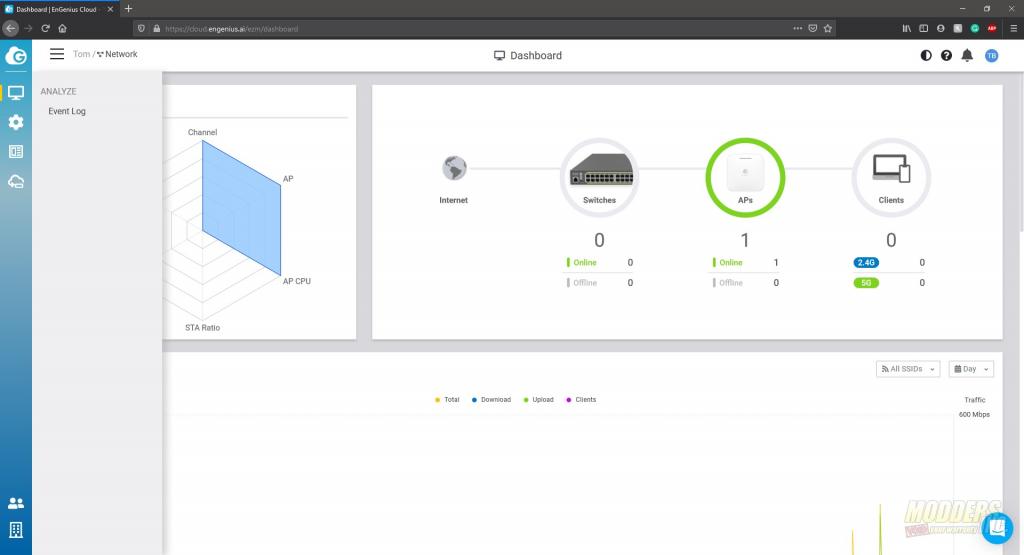Expand the All SSIDs dropdown
This screenshot has height=555, width=1024.
pos(907,369)
